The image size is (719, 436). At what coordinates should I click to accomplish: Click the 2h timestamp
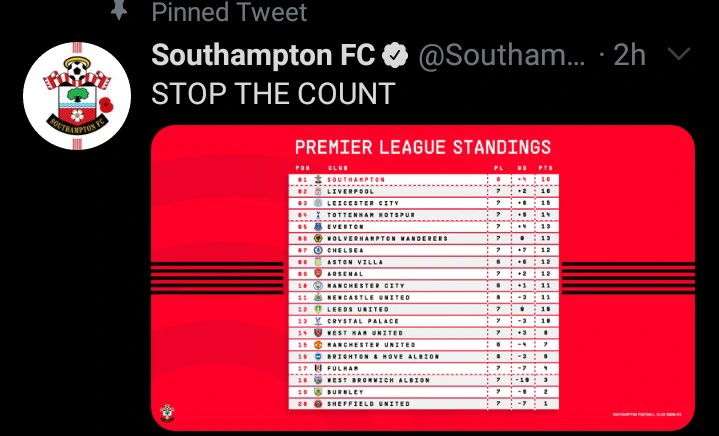tap(630, 55)
